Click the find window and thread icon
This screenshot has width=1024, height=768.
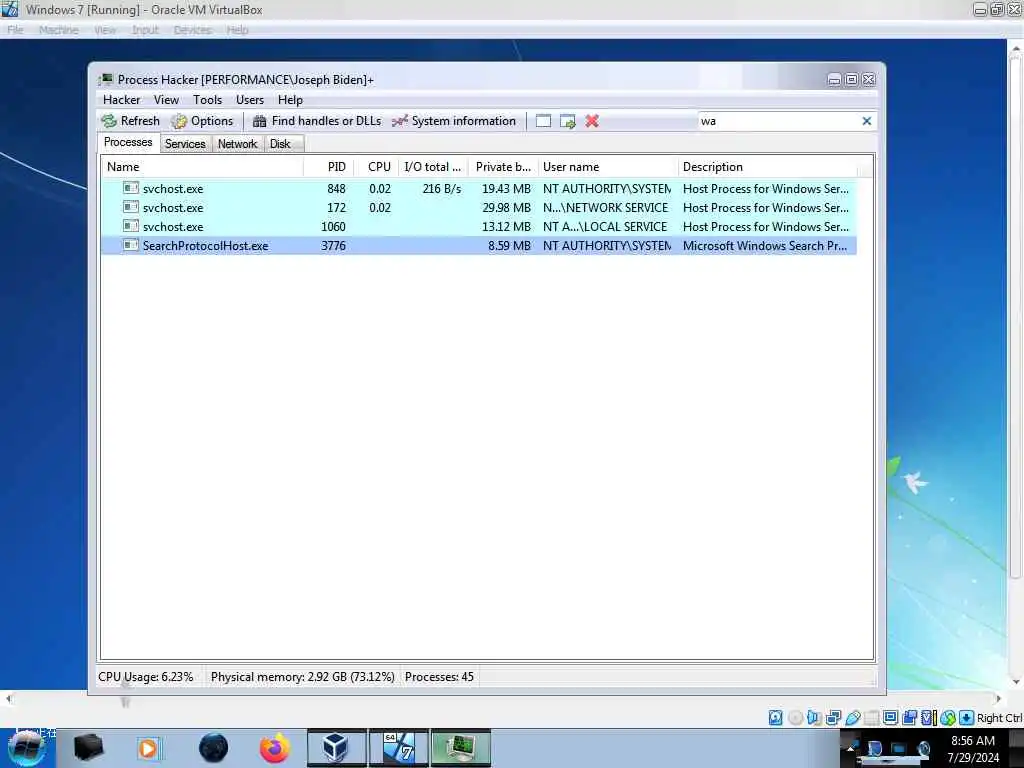[568, 121]
